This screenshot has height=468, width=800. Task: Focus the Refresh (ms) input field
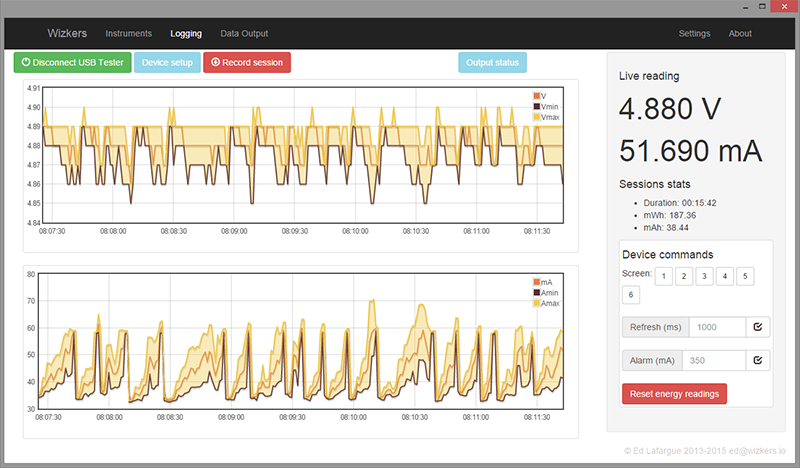(x=718, y=327)
